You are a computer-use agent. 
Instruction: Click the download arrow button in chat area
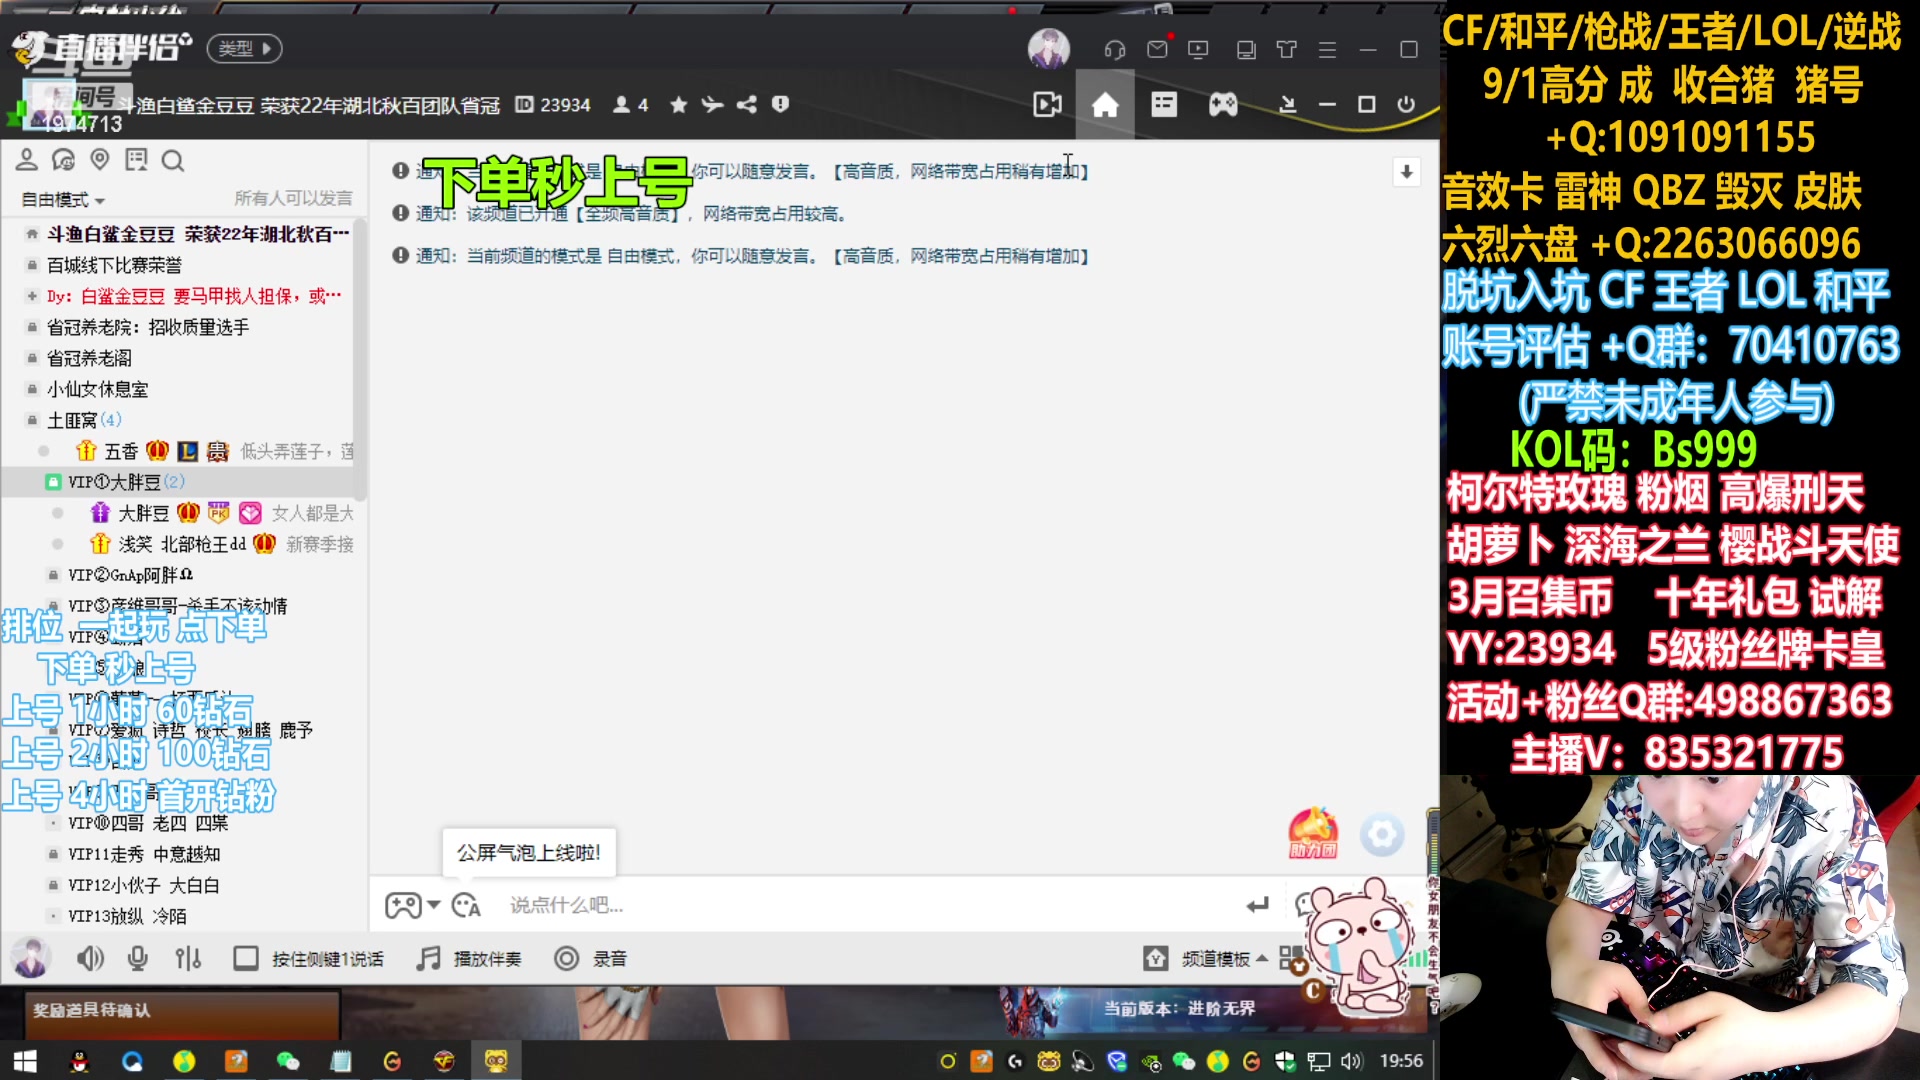1407,172
